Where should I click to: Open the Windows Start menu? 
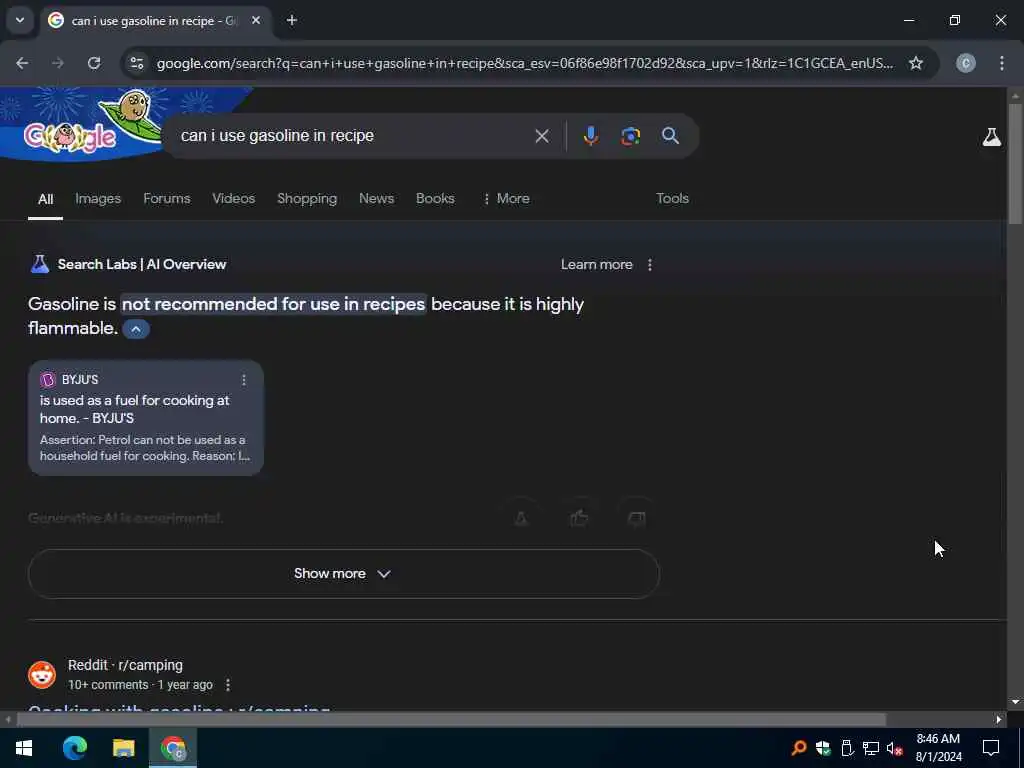point(24,748)
